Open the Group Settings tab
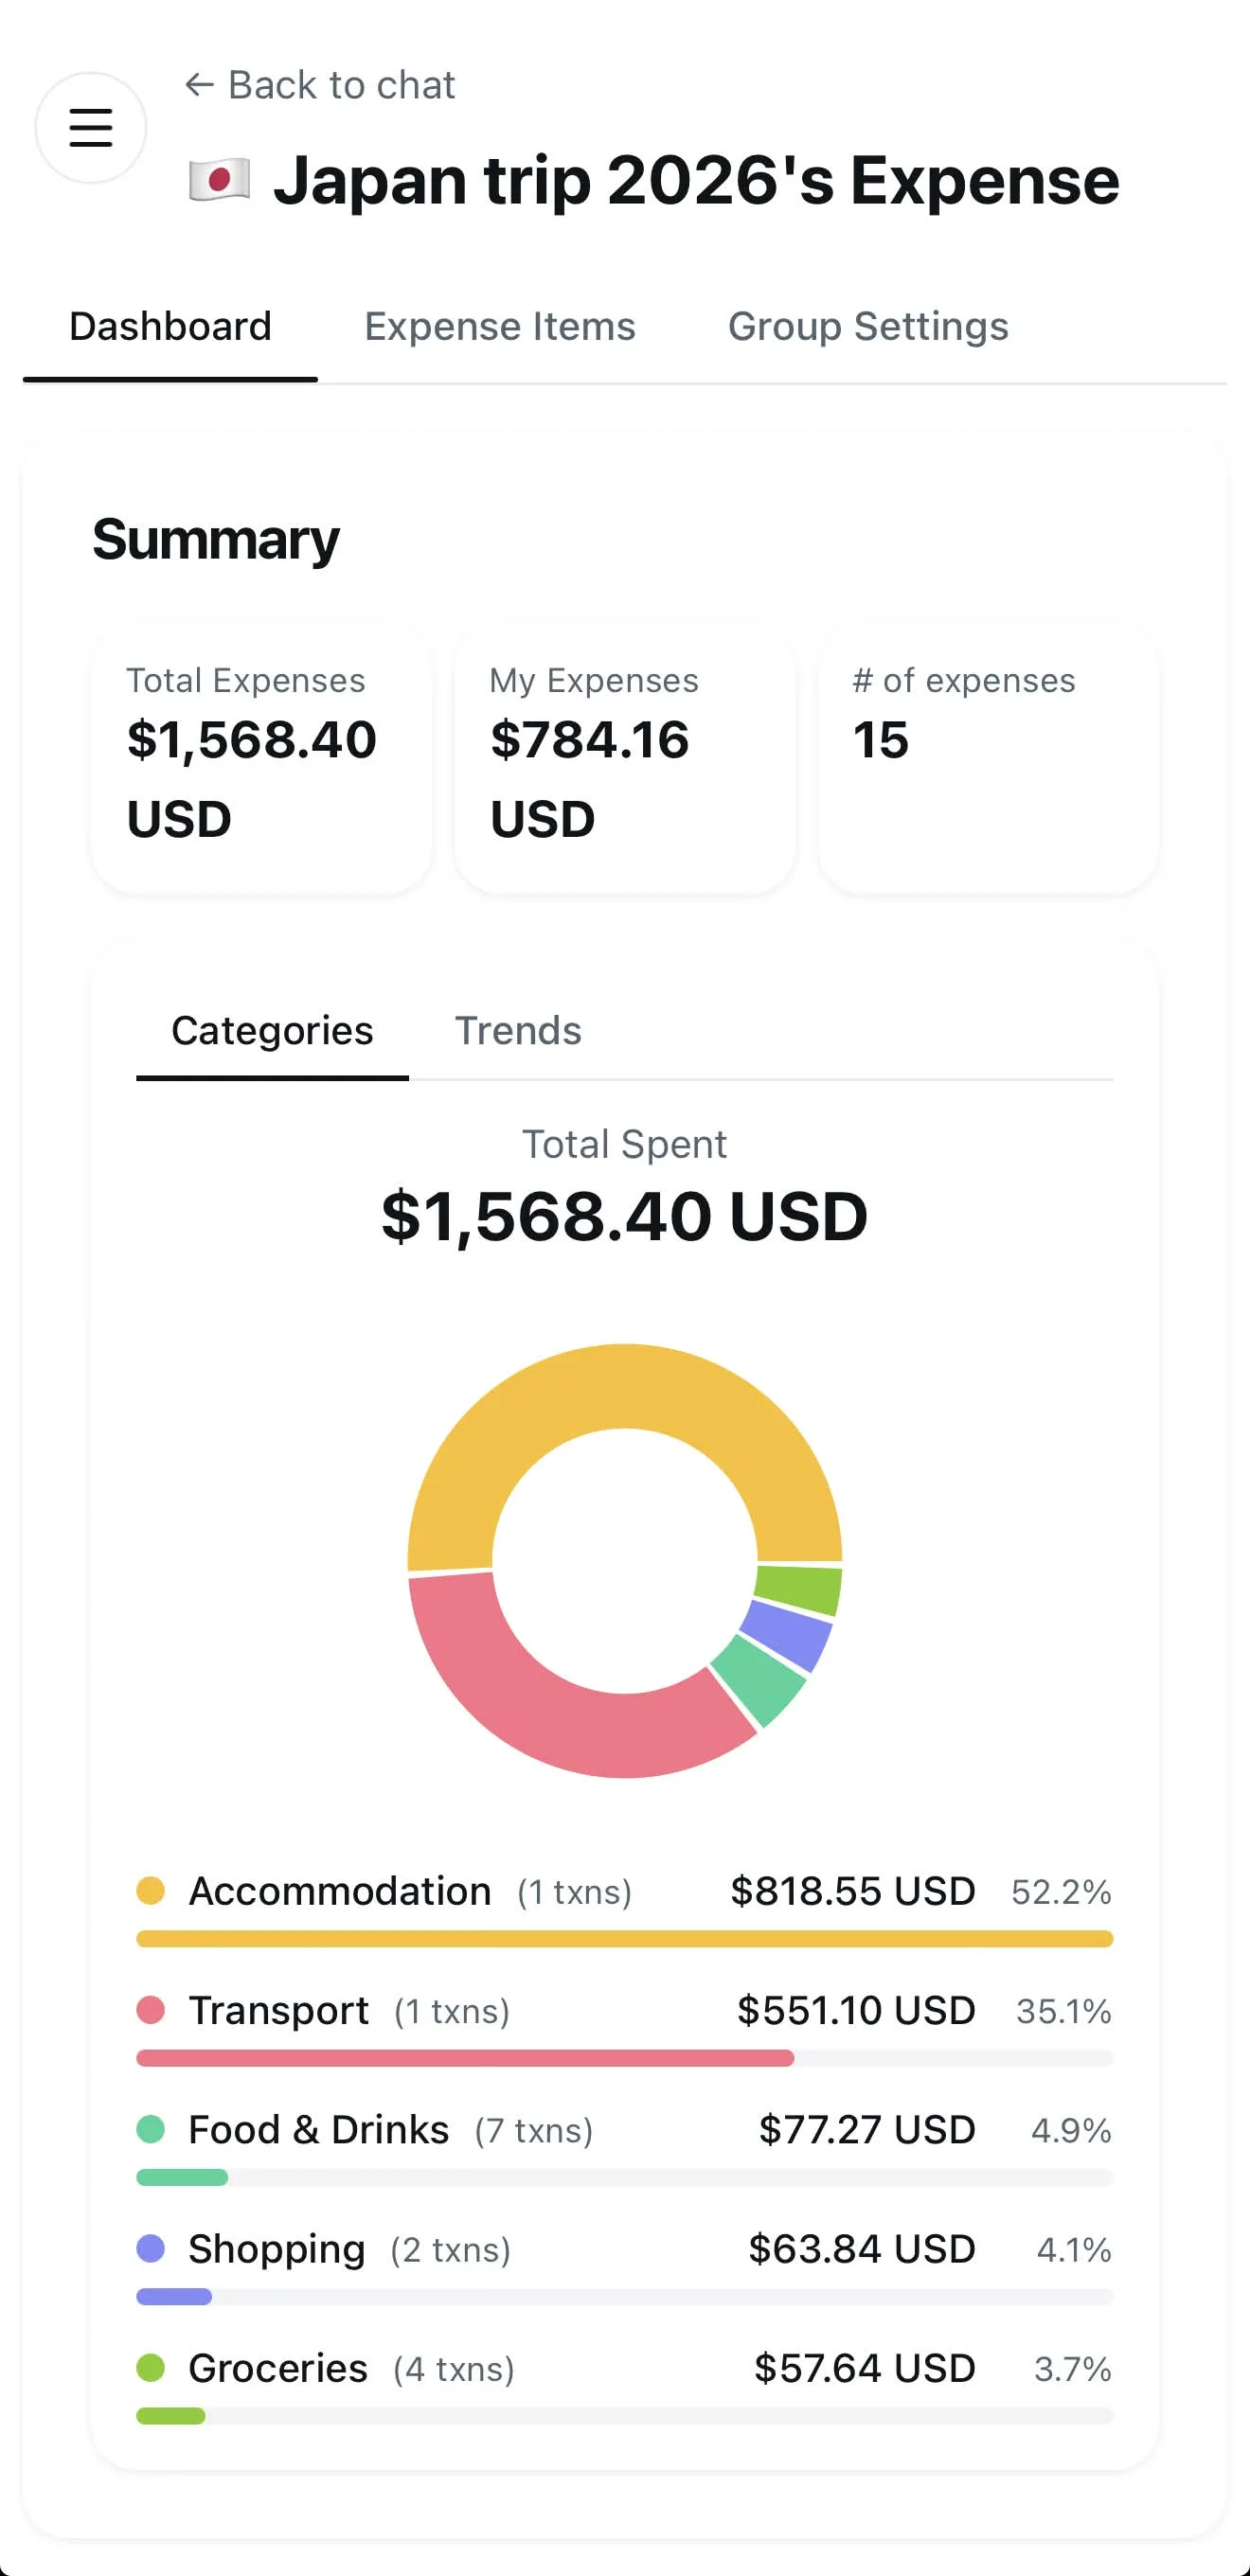This screenshot has width=1250, height=2576. (868, 326)
